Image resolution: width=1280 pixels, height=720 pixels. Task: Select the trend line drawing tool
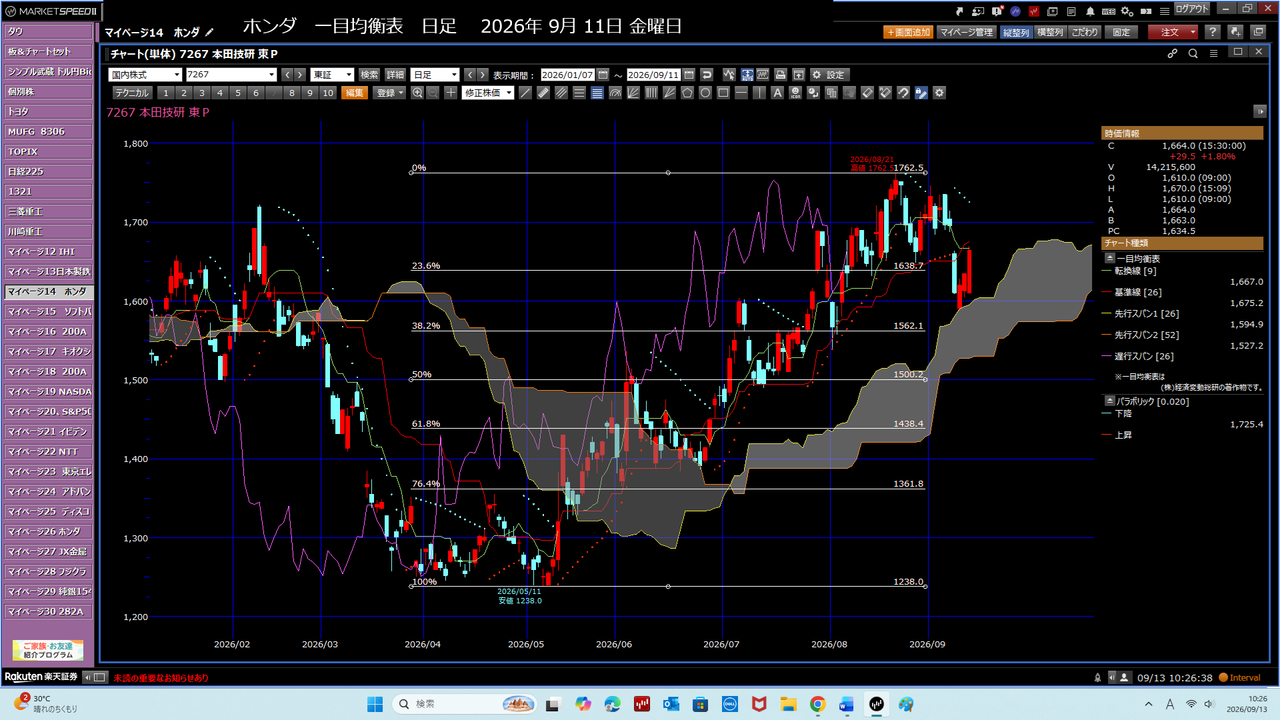526,93
